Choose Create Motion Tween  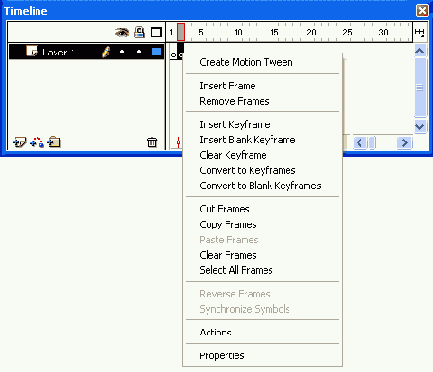click(246, 62)
